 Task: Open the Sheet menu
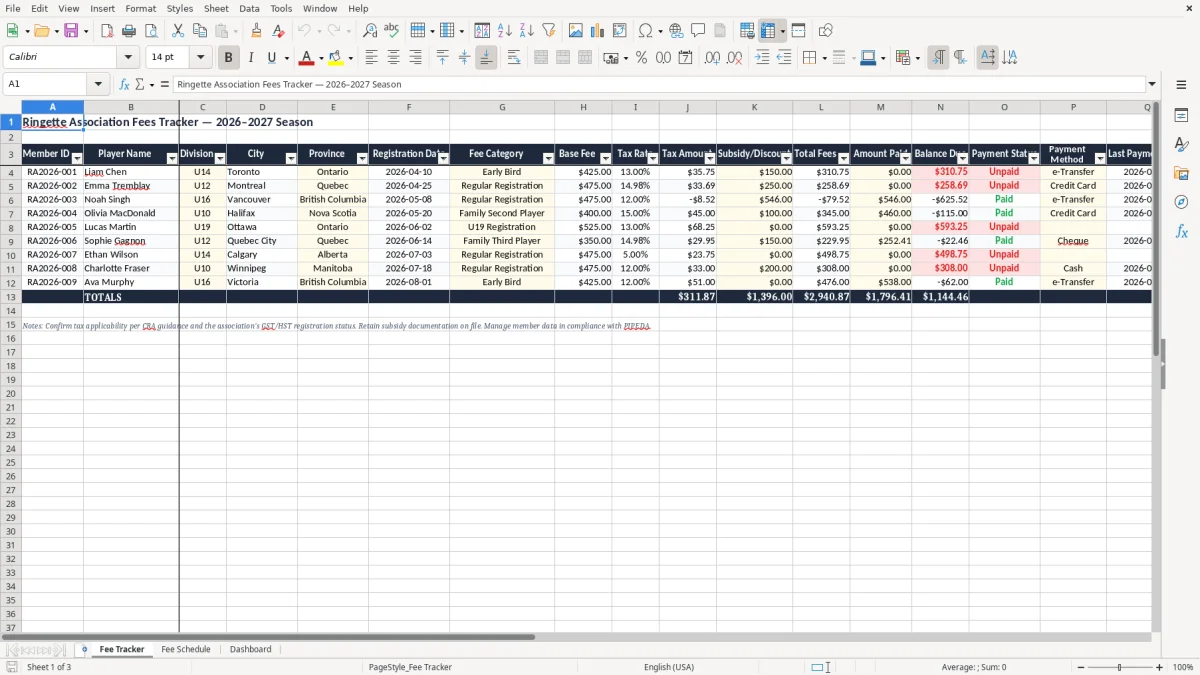pyautogui.click(x=216, y=8)
